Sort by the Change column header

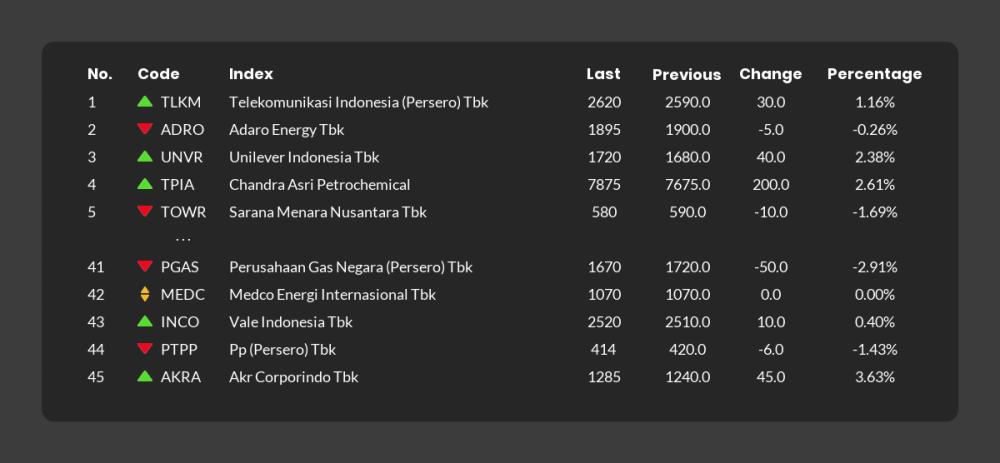(770, 74)
